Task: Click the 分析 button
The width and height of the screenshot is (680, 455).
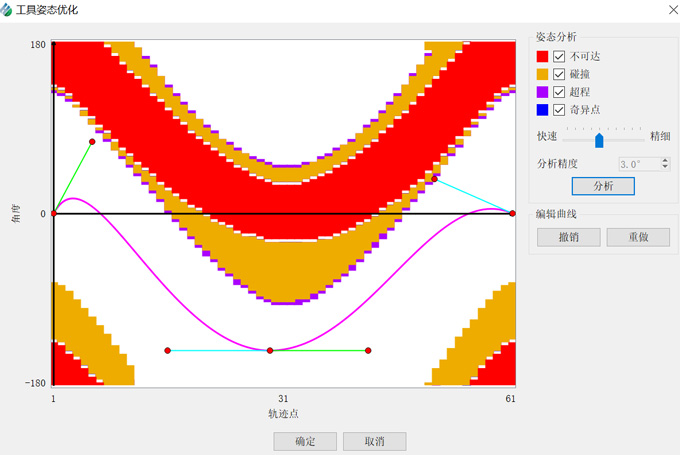Action: point(603,186)
